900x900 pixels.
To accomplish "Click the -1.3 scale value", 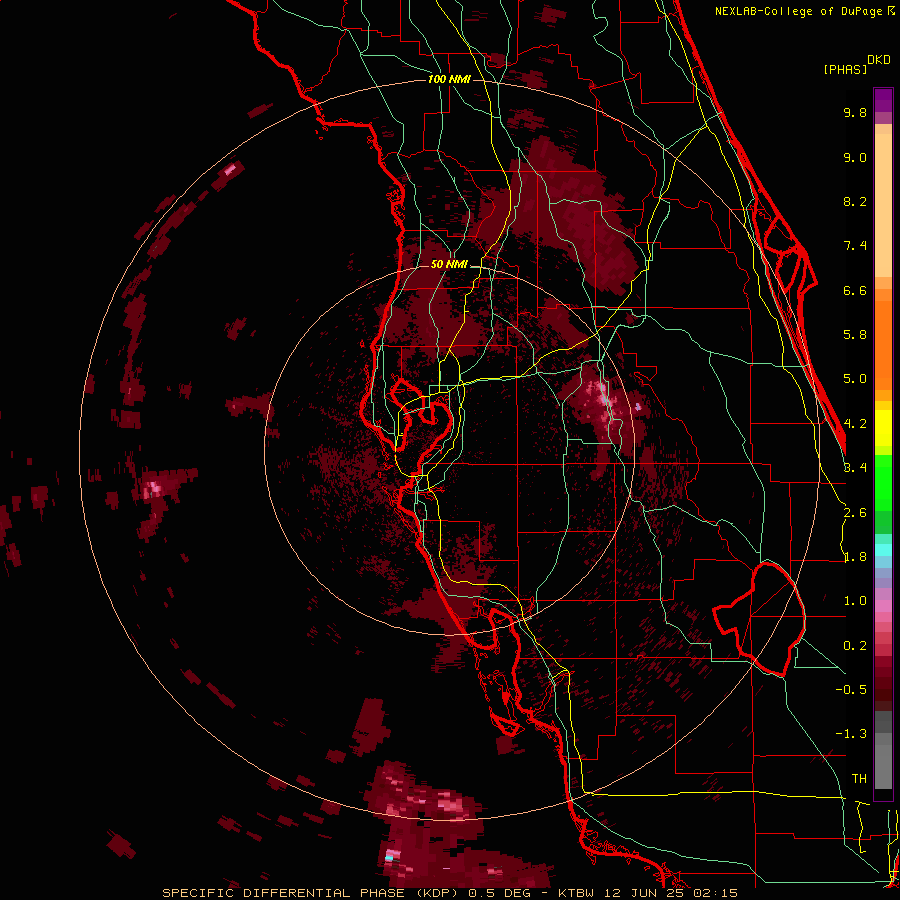I will 851,734.
